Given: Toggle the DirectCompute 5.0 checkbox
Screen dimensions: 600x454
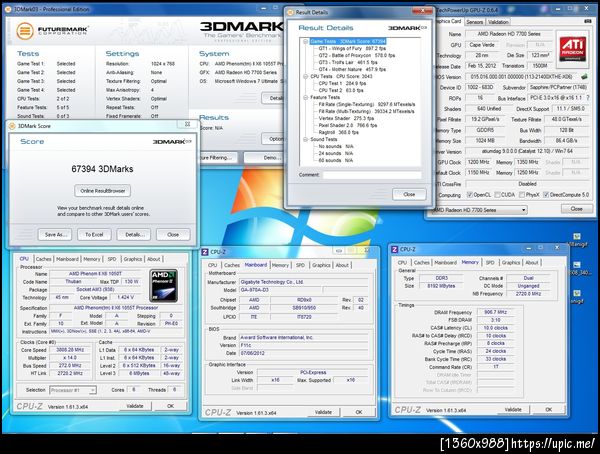Looking at the screenshot, I should pyautogui.click(x=546, y=195).
